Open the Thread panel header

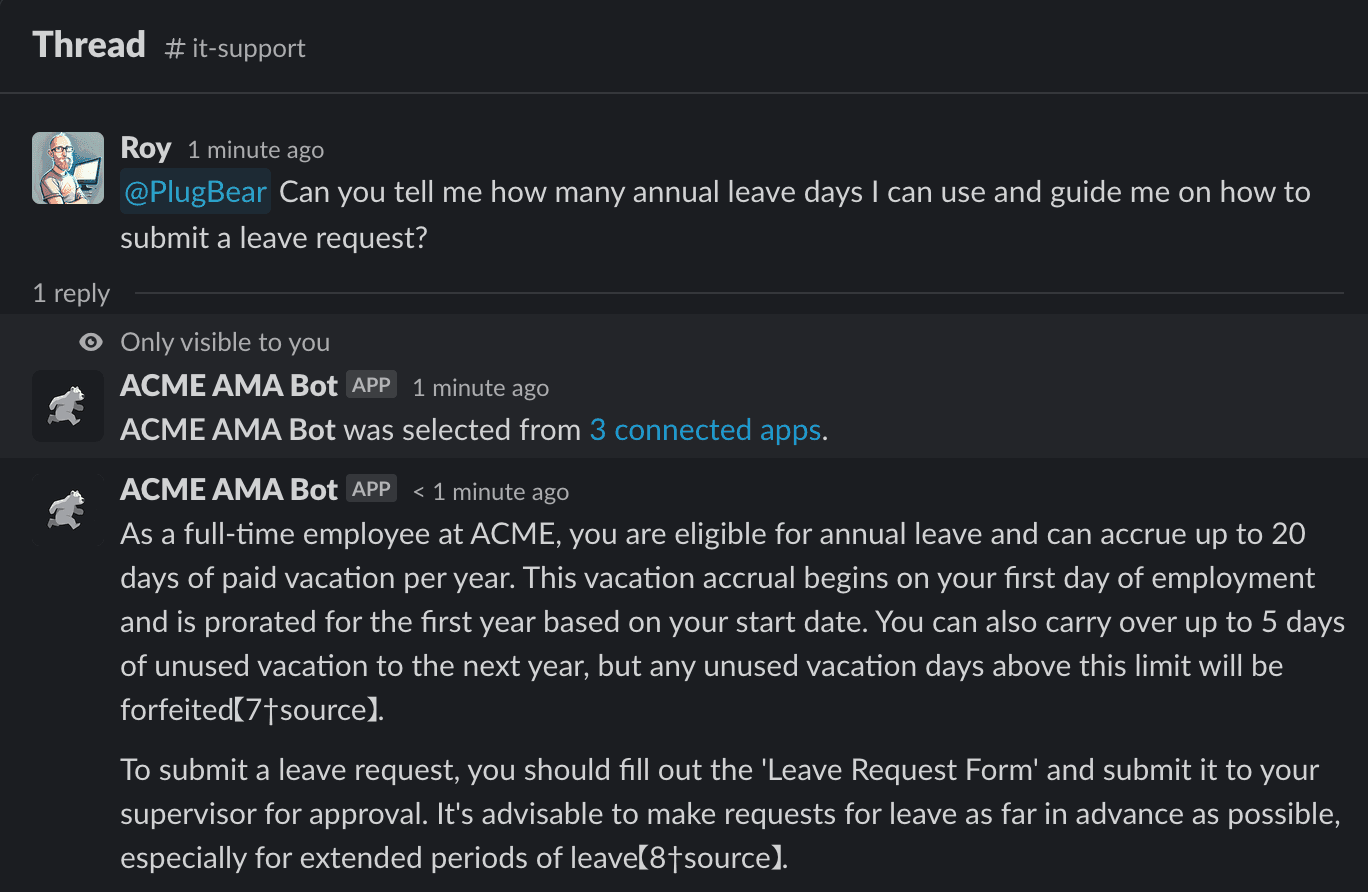coord(88,44)
